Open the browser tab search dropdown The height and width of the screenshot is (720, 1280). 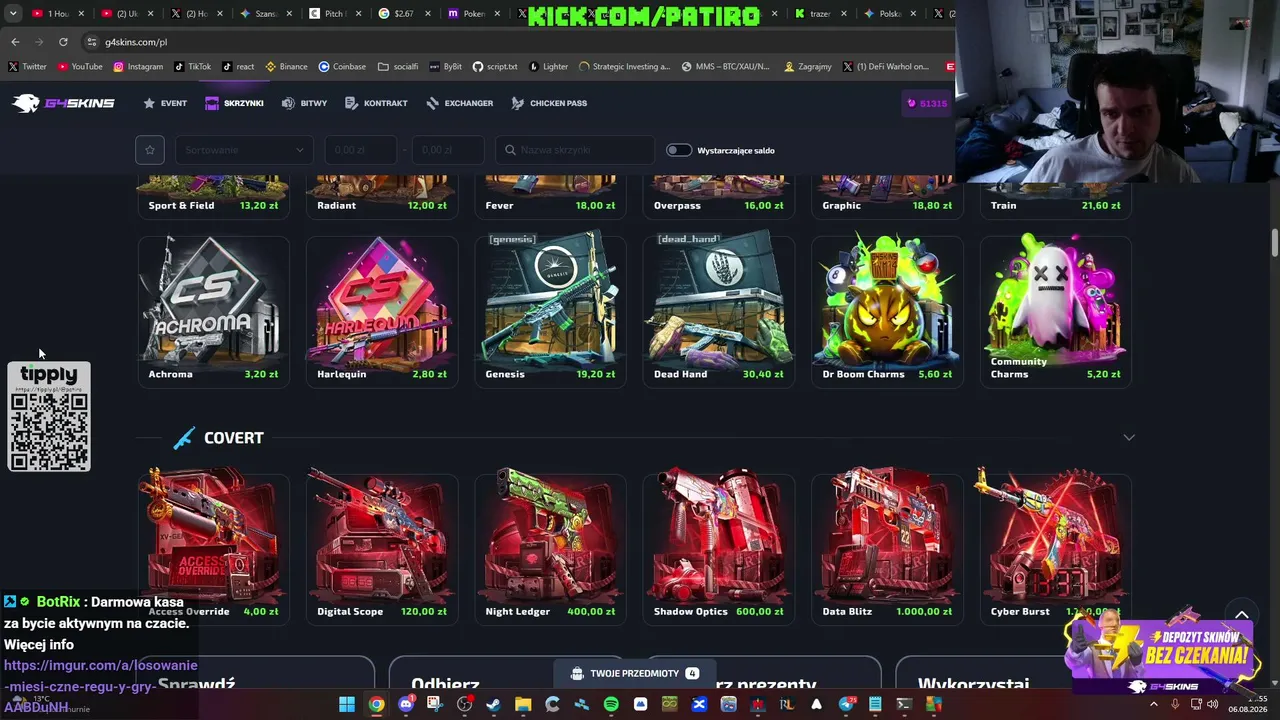13,14
